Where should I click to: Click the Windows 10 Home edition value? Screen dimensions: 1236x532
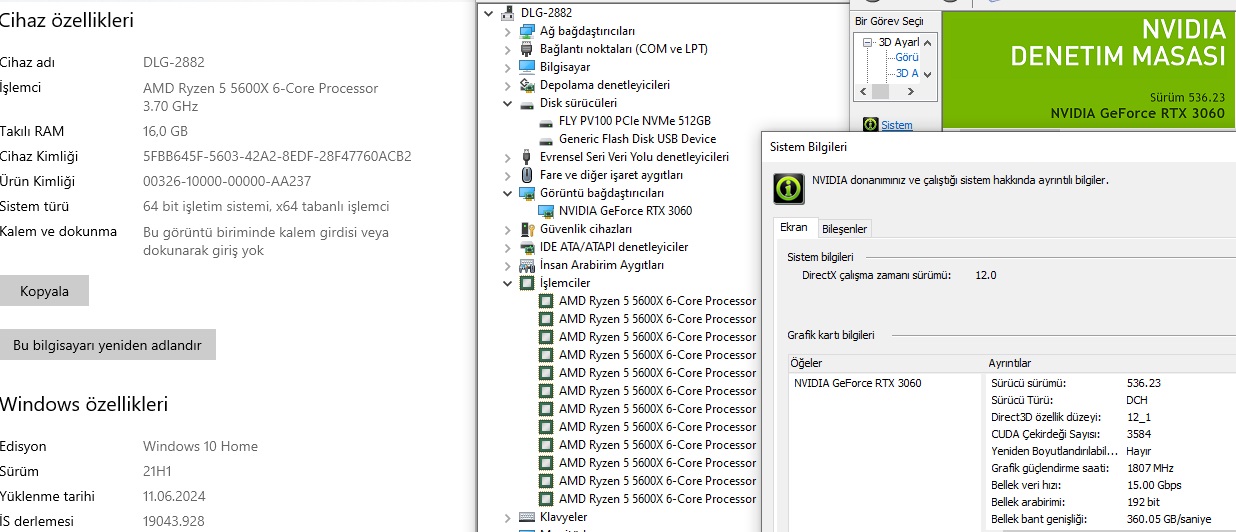[200, 446]
